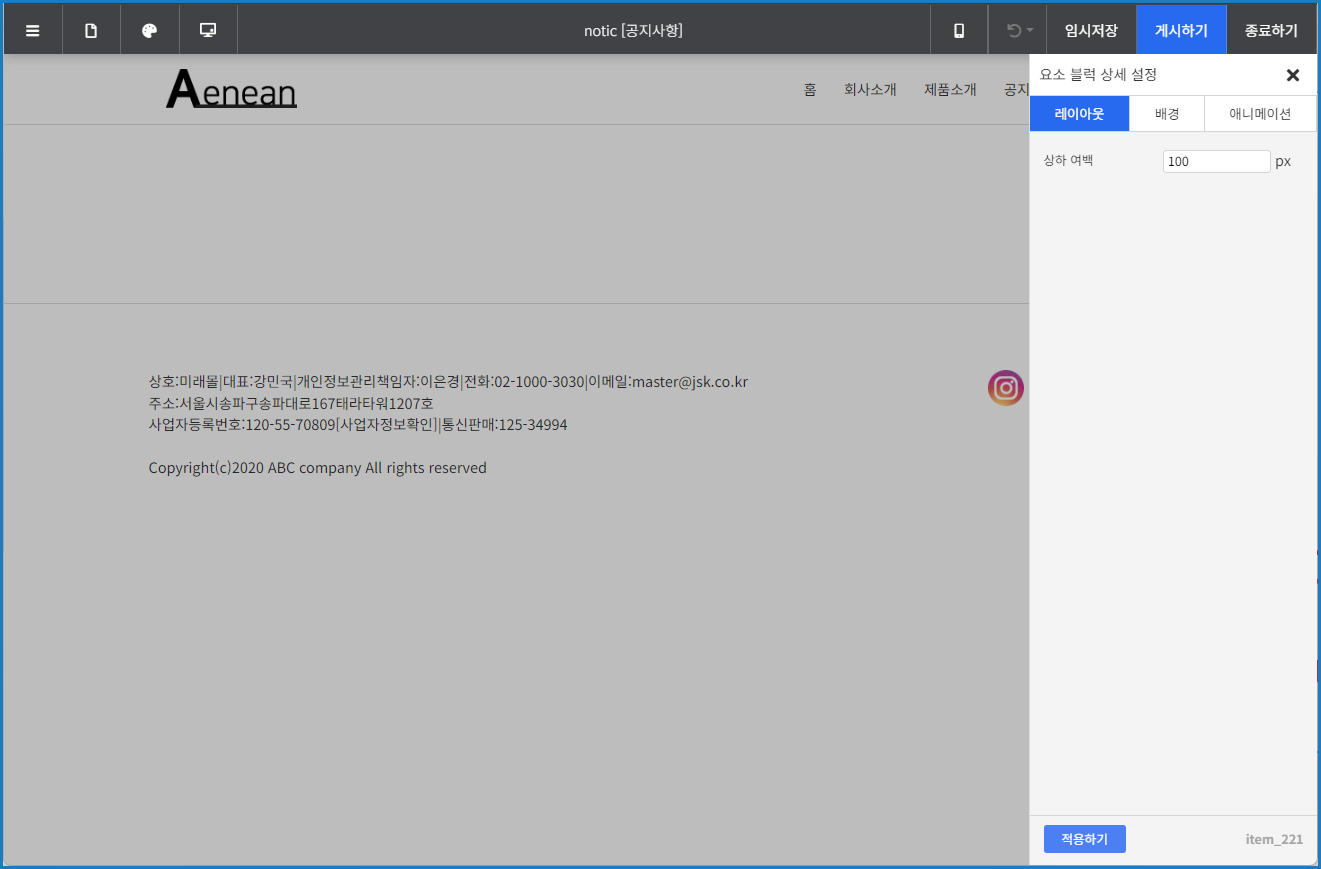Open the design palette icon
The width and height of the screenshot is (1321, 869).
[x=150, y=30]
